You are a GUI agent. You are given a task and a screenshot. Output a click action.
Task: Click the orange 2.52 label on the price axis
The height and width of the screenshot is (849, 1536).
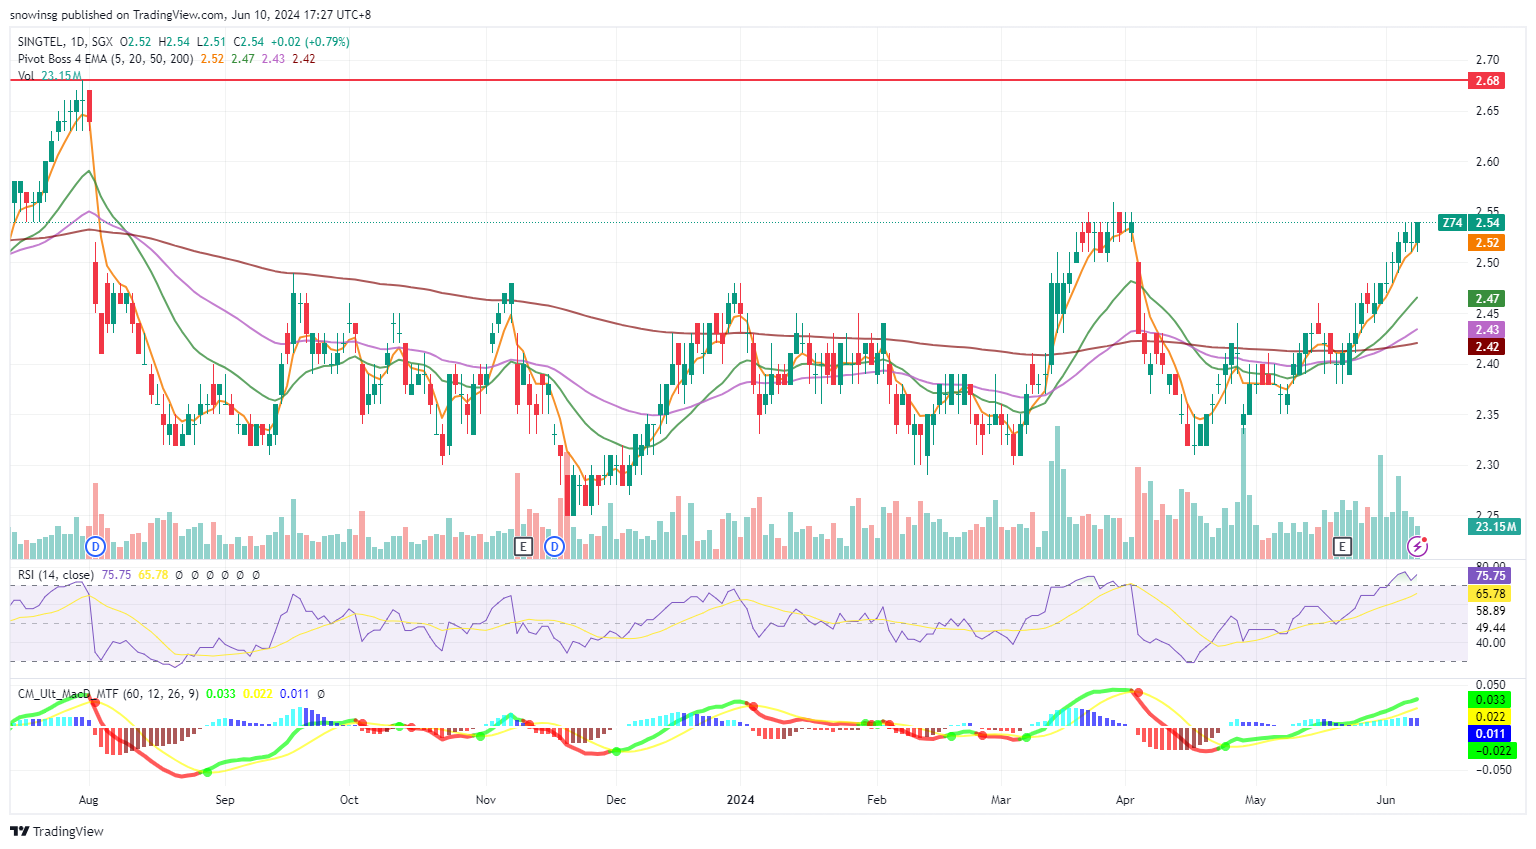(x=1486, y=243)
